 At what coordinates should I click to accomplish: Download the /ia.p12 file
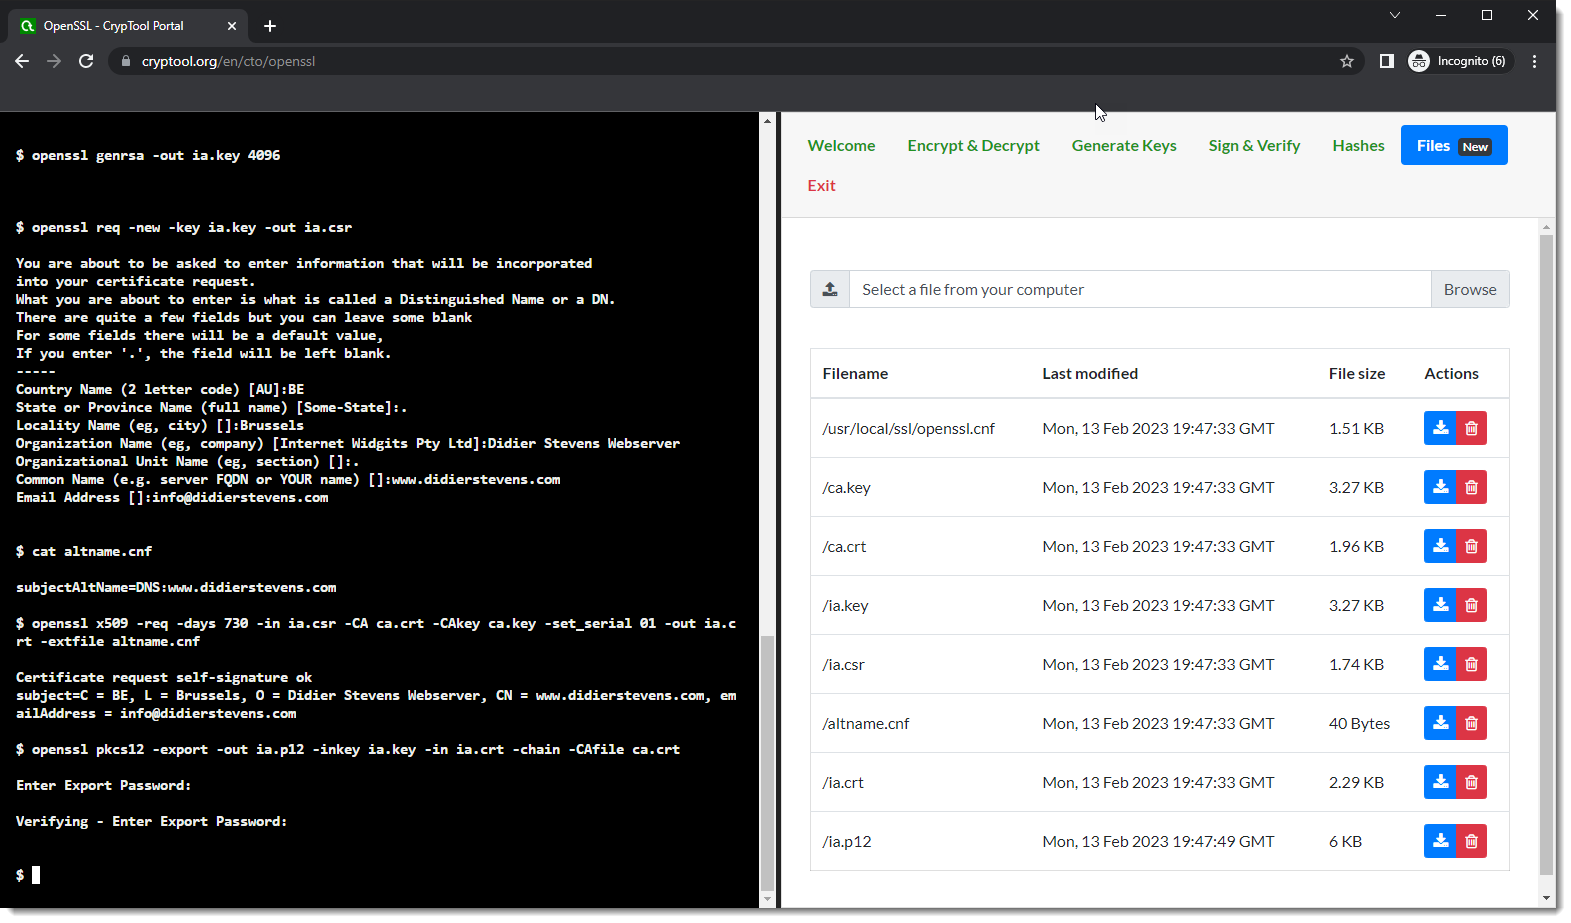pos(1439,841)
